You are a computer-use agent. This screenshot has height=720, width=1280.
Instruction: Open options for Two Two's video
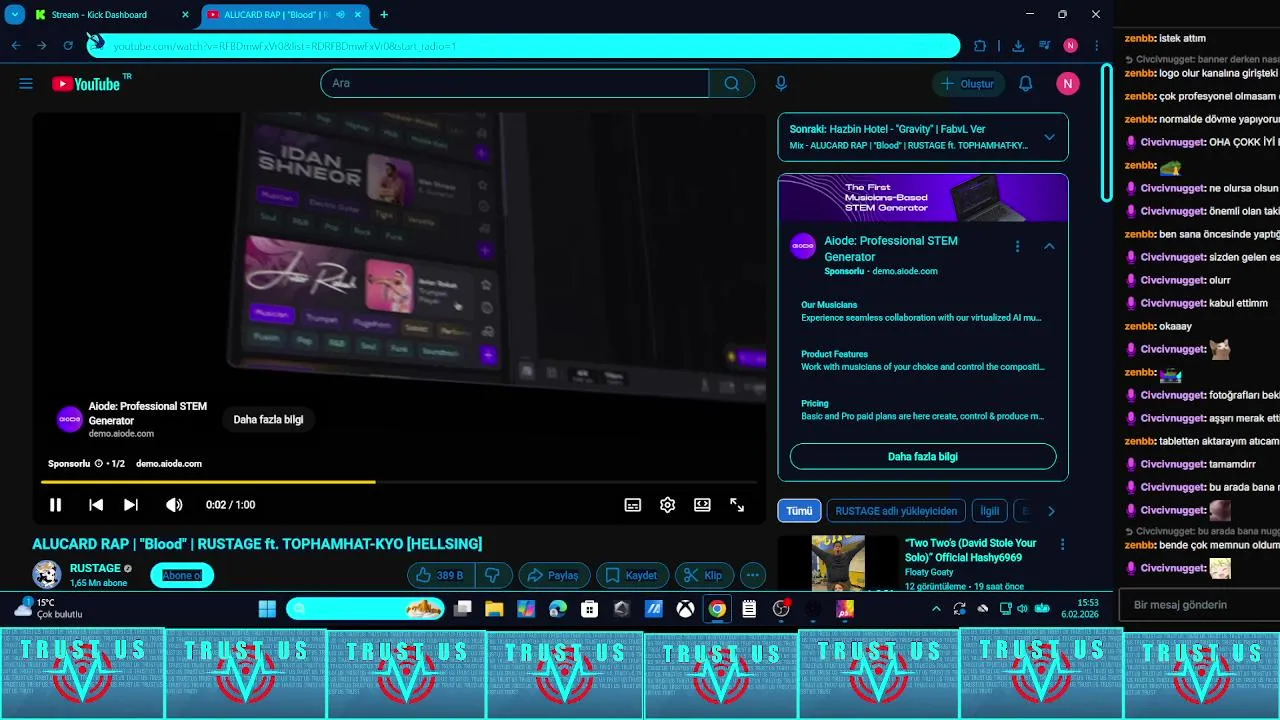click(x=1062, y=545)
